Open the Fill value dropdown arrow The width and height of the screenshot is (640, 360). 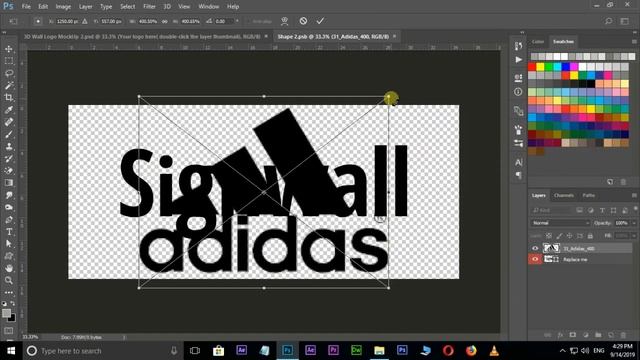[x=634, y=236]
